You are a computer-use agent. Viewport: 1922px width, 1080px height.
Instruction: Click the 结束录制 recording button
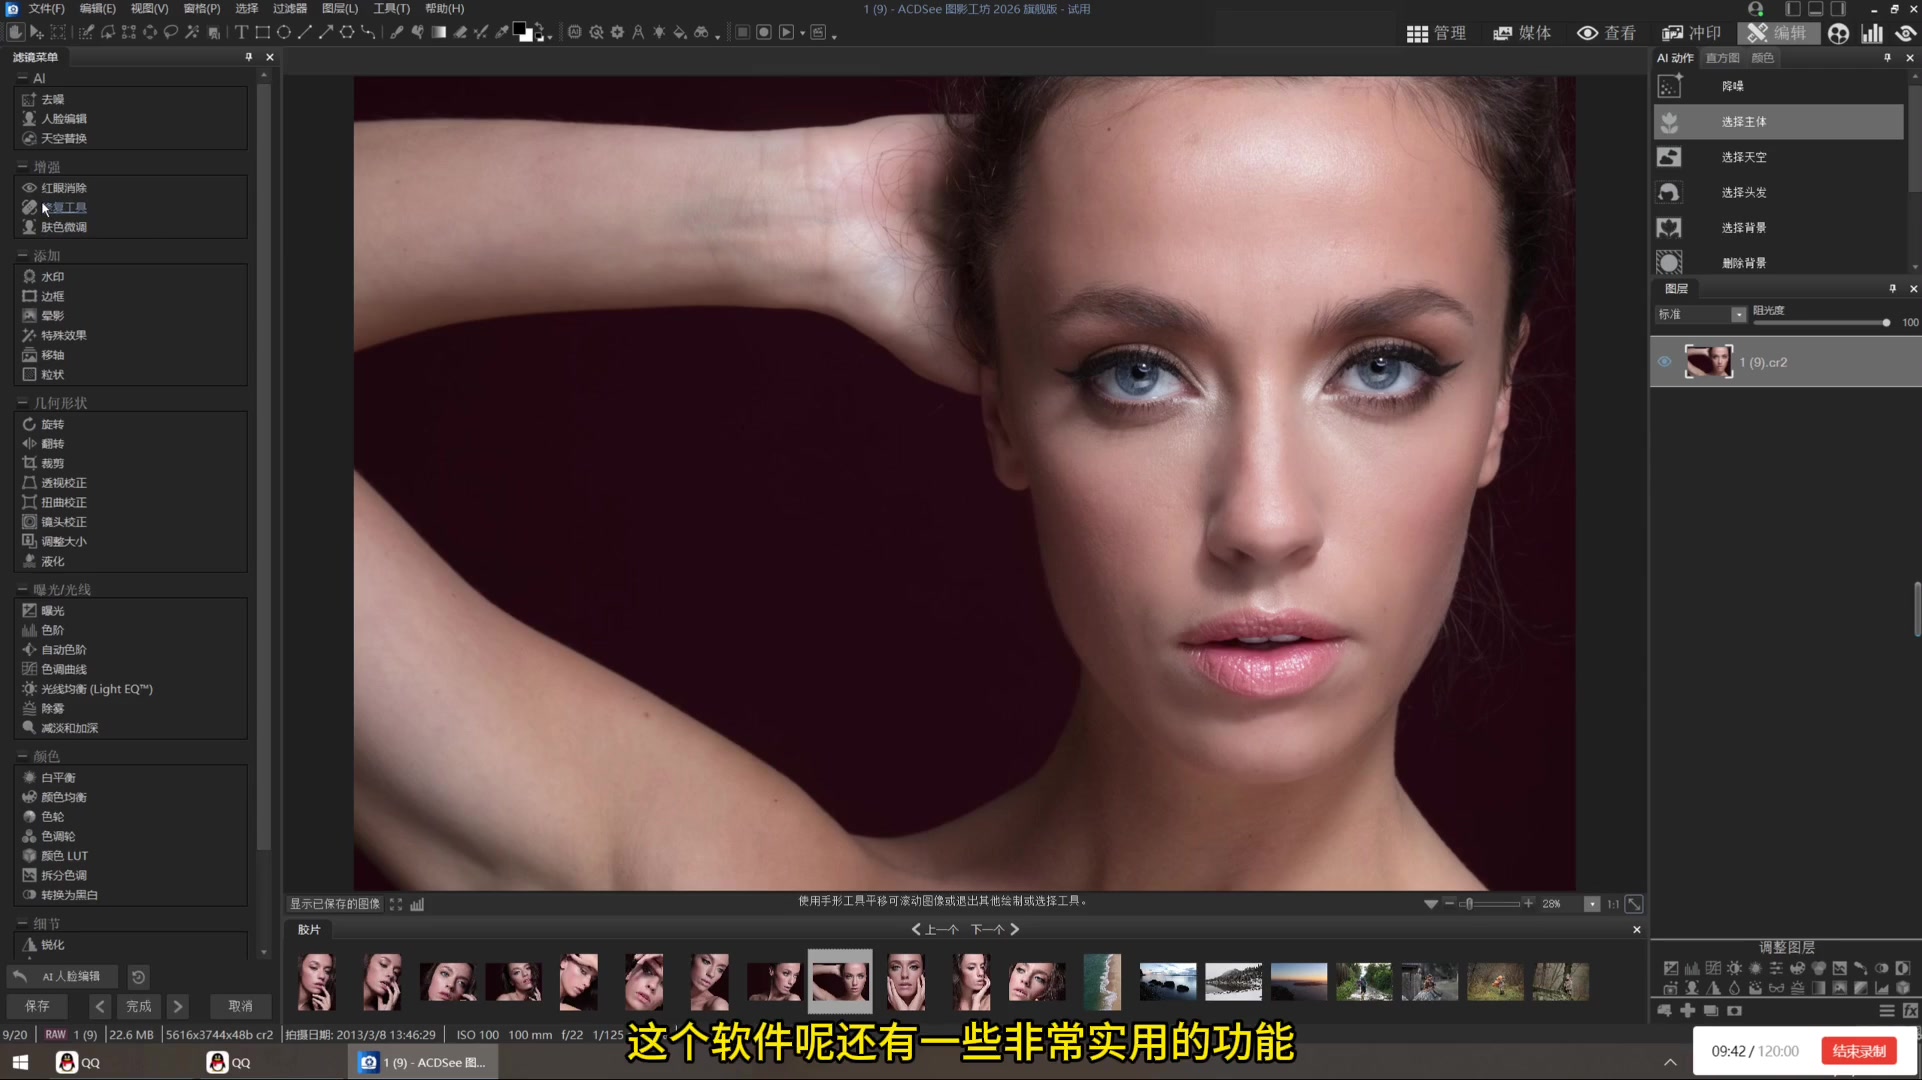(x=1858, y=1051)
